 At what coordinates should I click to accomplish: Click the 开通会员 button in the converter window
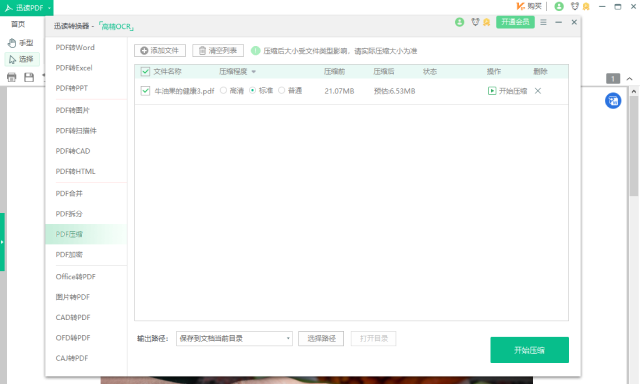tap(515, 22)
